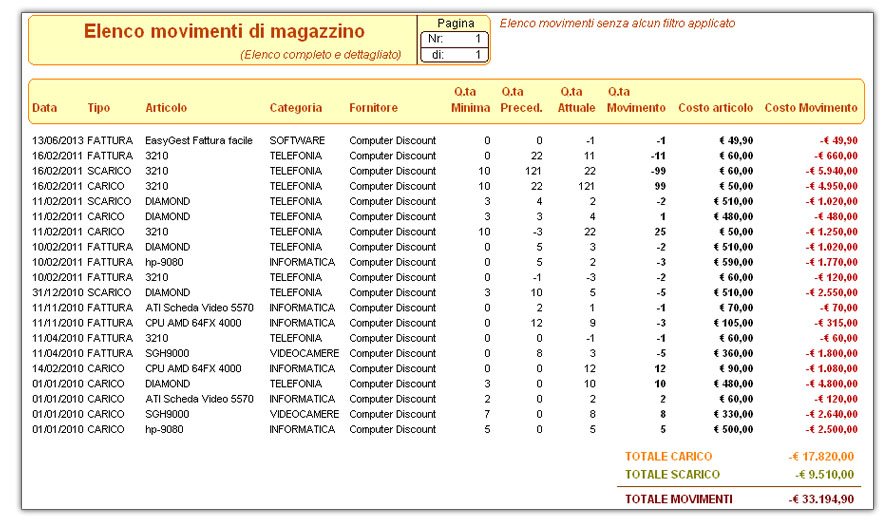
Task: Click the 'Costo articolo' column header
Action: tap(715, 108)
